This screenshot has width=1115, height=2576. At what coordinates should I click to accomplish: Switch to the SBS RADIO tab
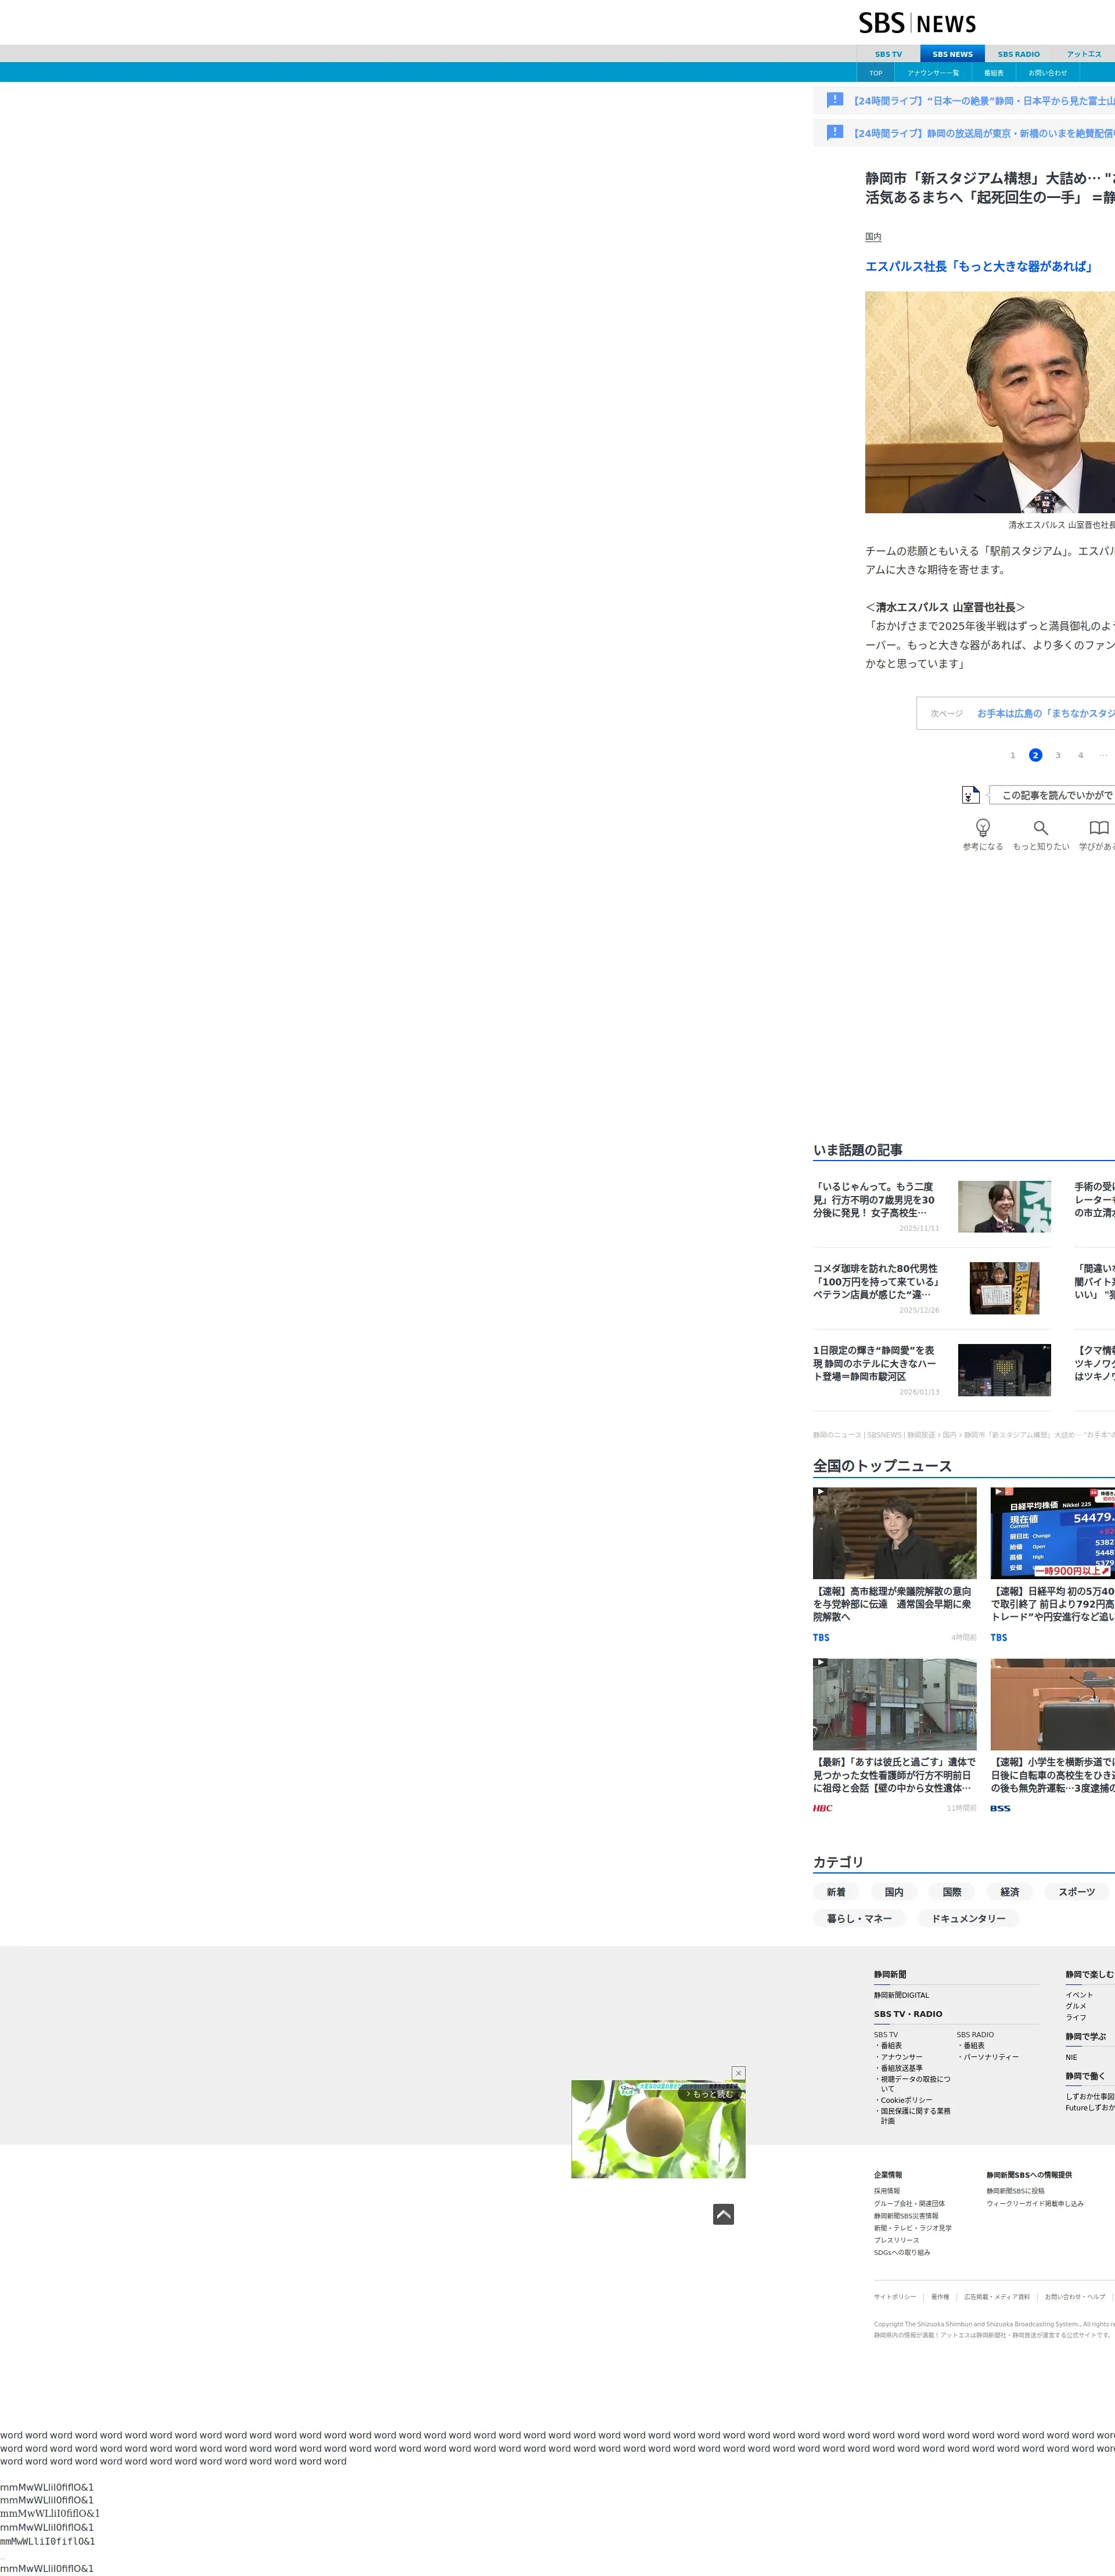click(x=1018, y=54)
